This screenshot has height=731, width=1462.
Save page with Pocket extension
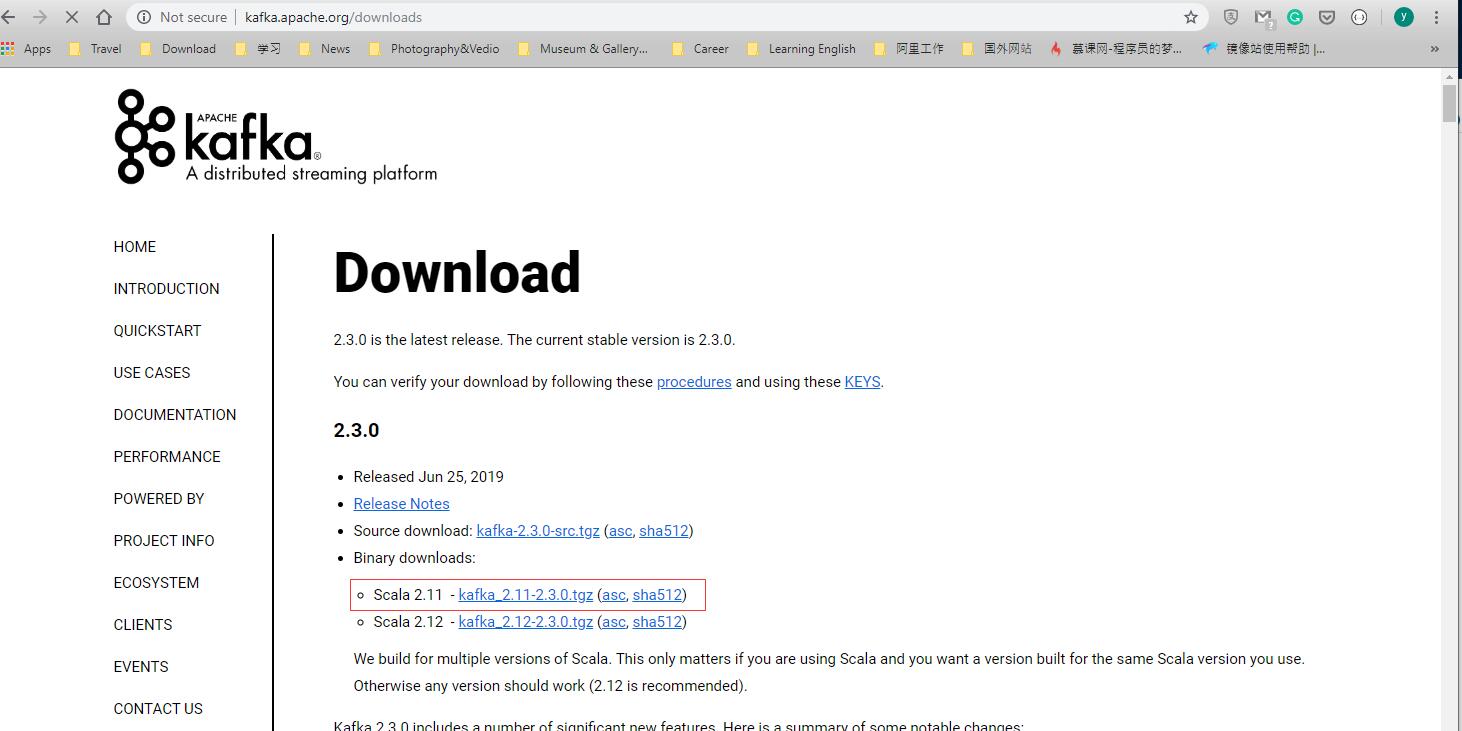(1327, 17)
